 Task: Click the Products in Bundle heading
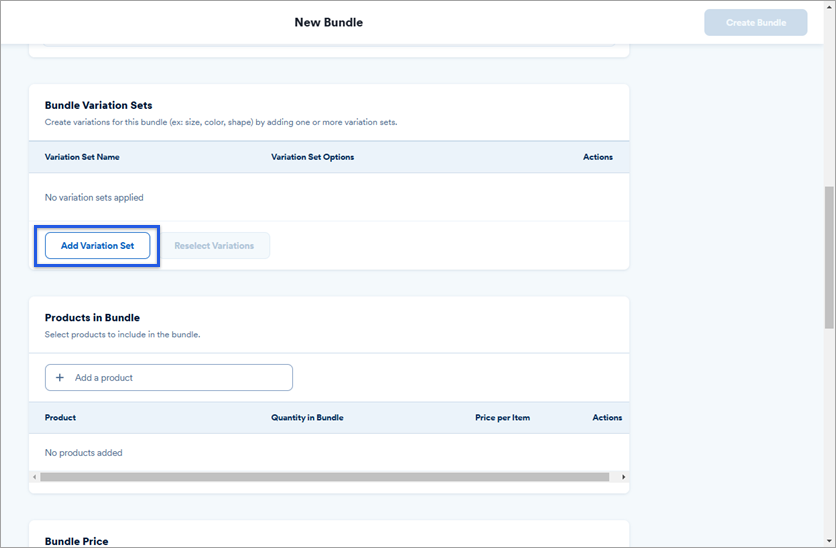pos(92,318)
